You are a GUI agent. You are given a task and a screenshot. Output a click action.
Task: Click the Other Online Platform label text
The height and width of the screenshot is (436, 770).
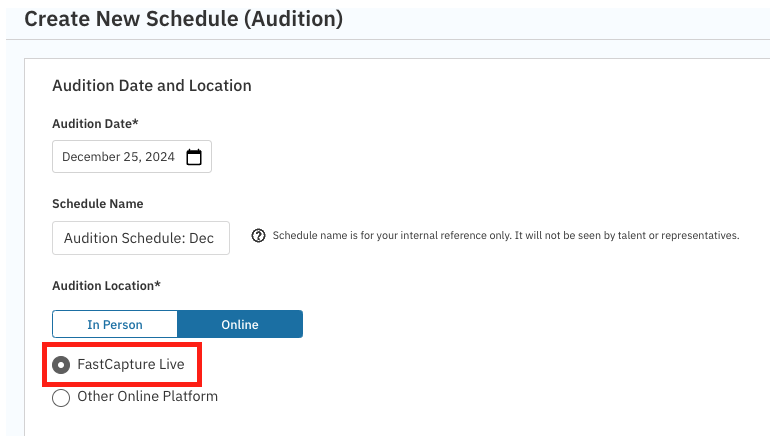tap(147, 396)
